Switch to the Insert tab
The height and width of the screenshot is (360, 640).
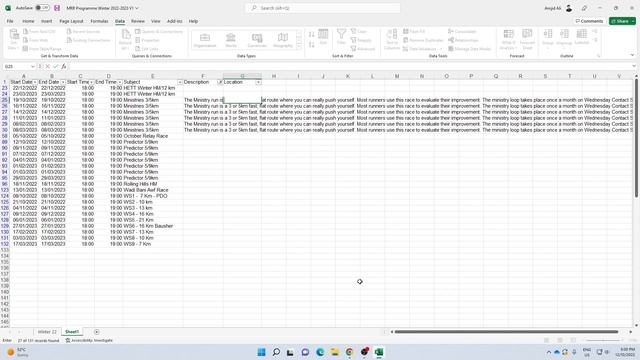pos(47,21)
